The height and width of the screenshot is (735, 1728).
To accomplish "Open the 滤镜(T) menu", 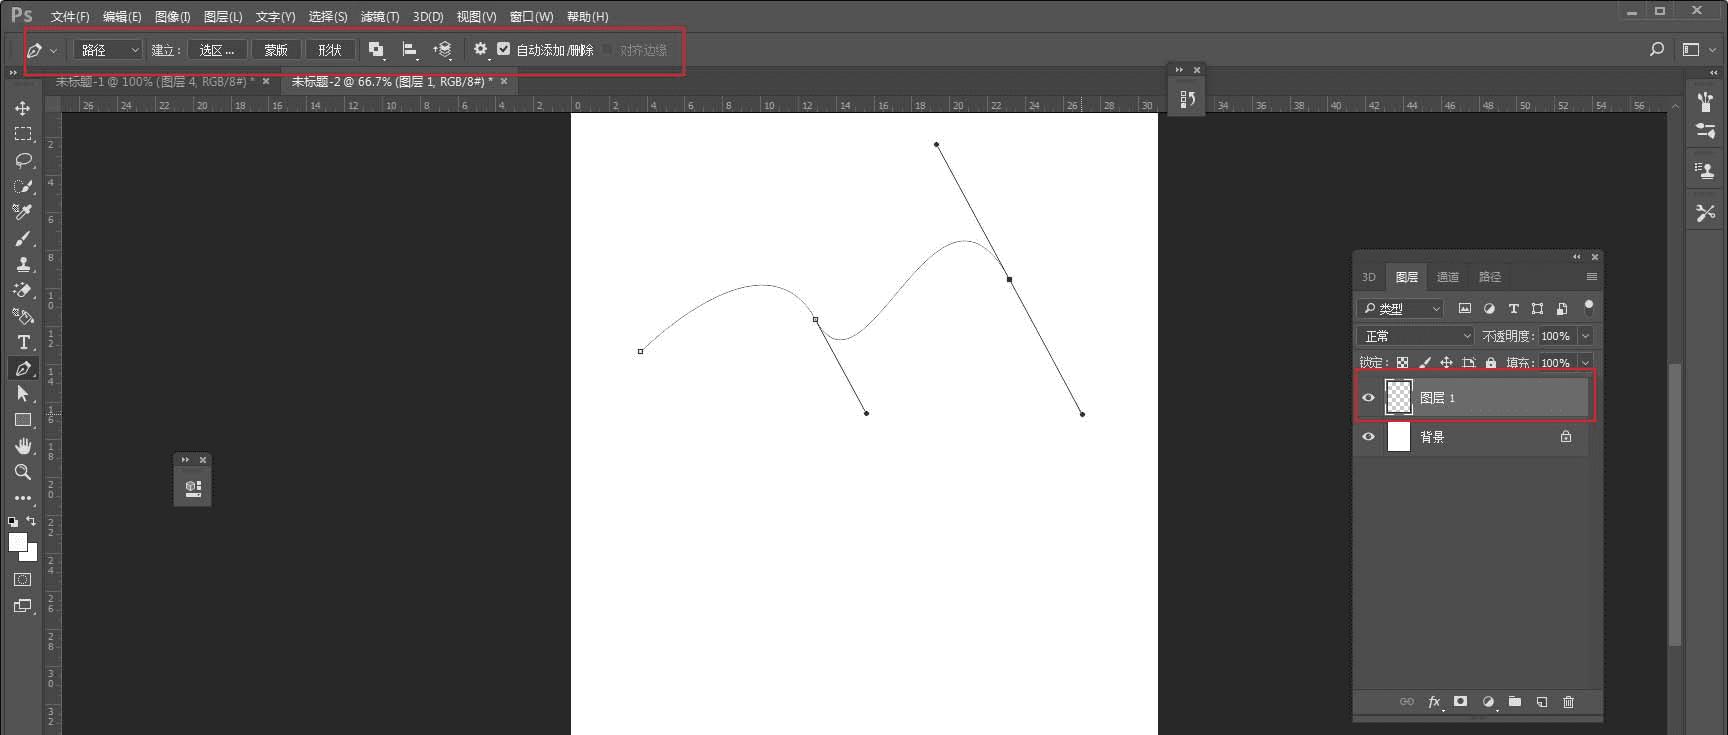I will [380, 17].
